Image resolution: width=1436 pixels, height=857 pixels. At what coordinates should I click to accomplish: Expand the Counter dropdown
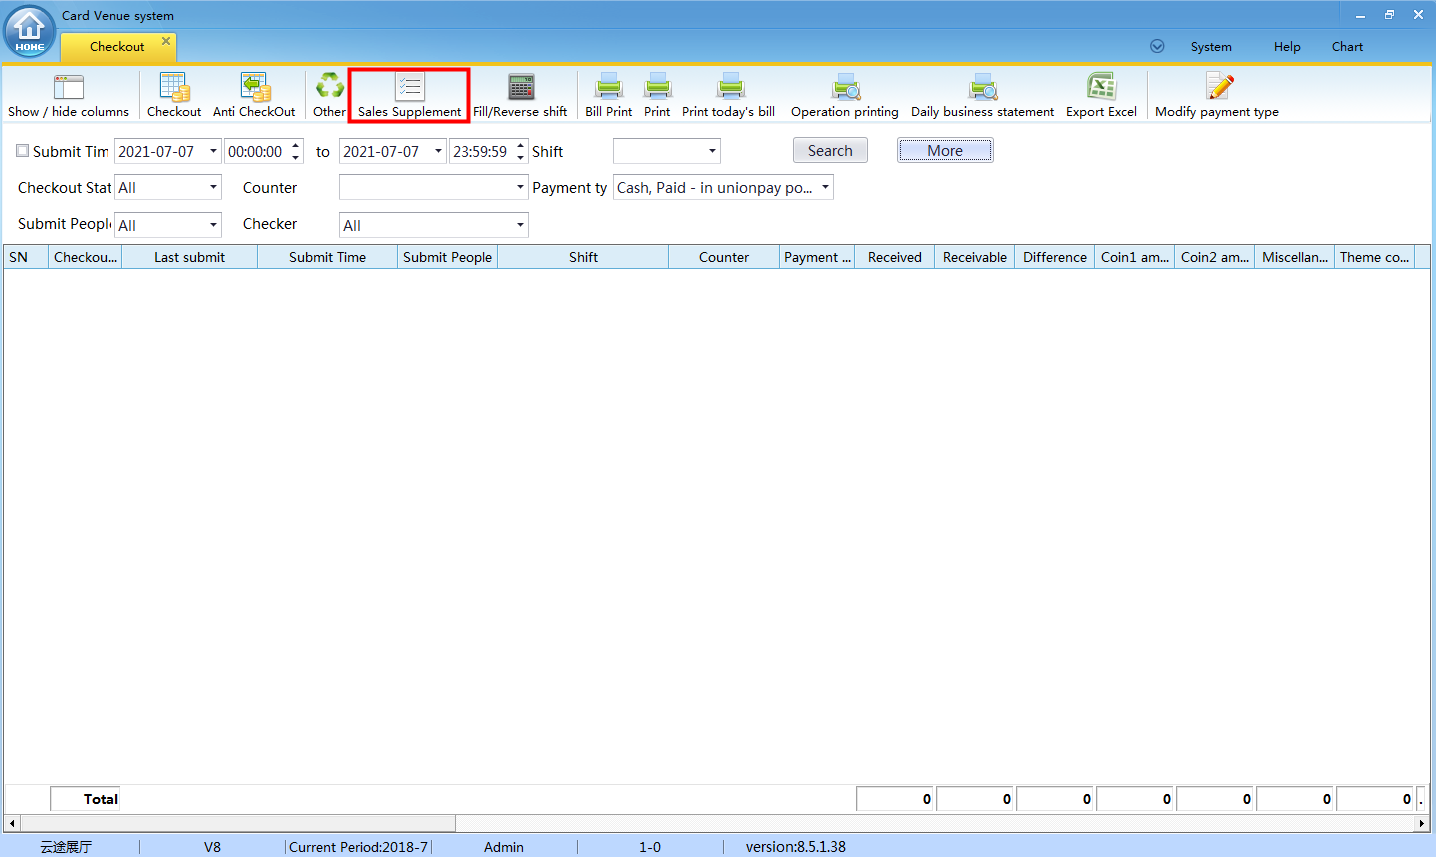(x=520, y=187)
